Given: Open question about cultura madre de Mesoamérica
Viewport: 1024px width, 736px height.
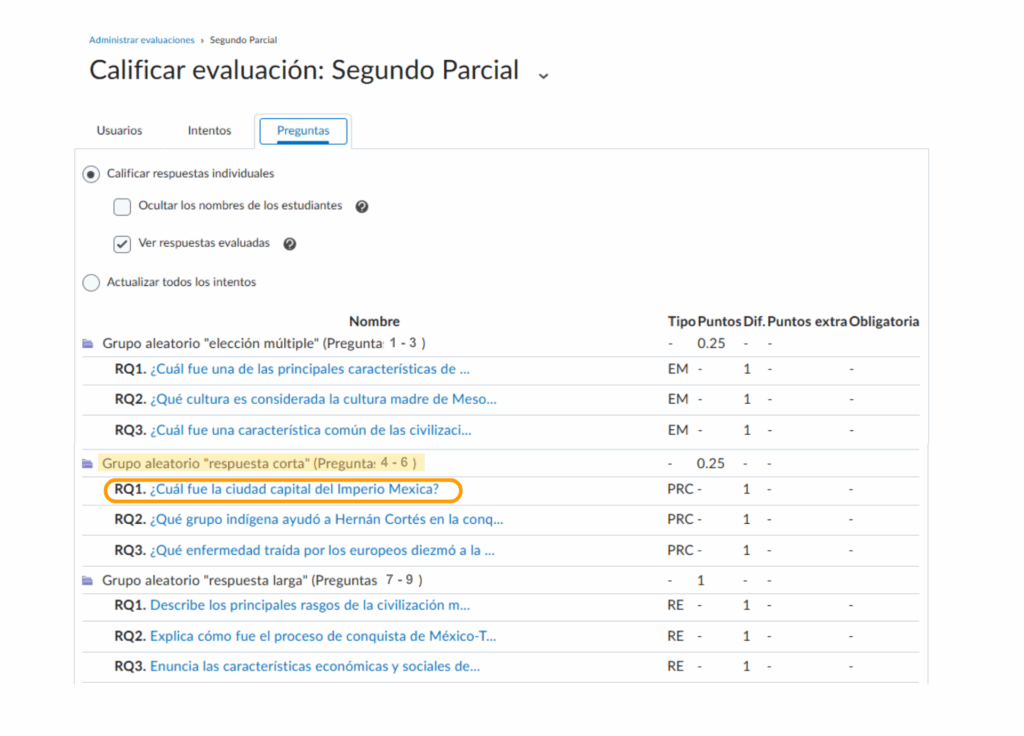Looking at the screenshot, I should pyautogui.click(x=323, y=399).
